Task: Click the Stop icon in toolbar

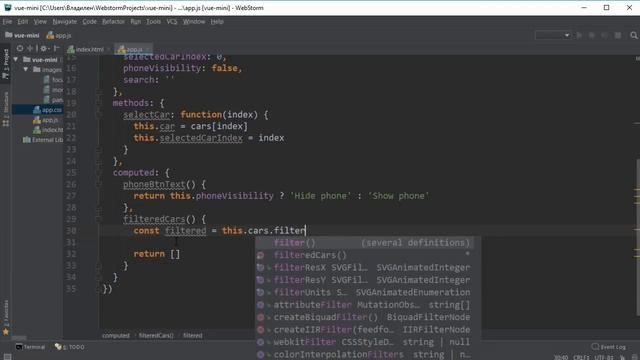Action: [618, 36]
